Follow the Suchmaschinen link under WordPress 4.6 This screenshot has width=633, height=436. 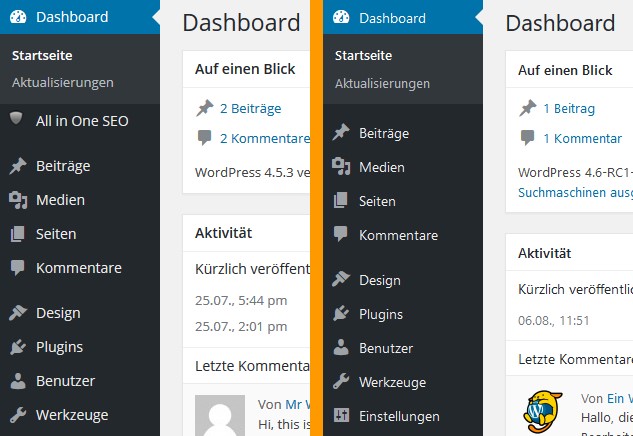point(574,190)
